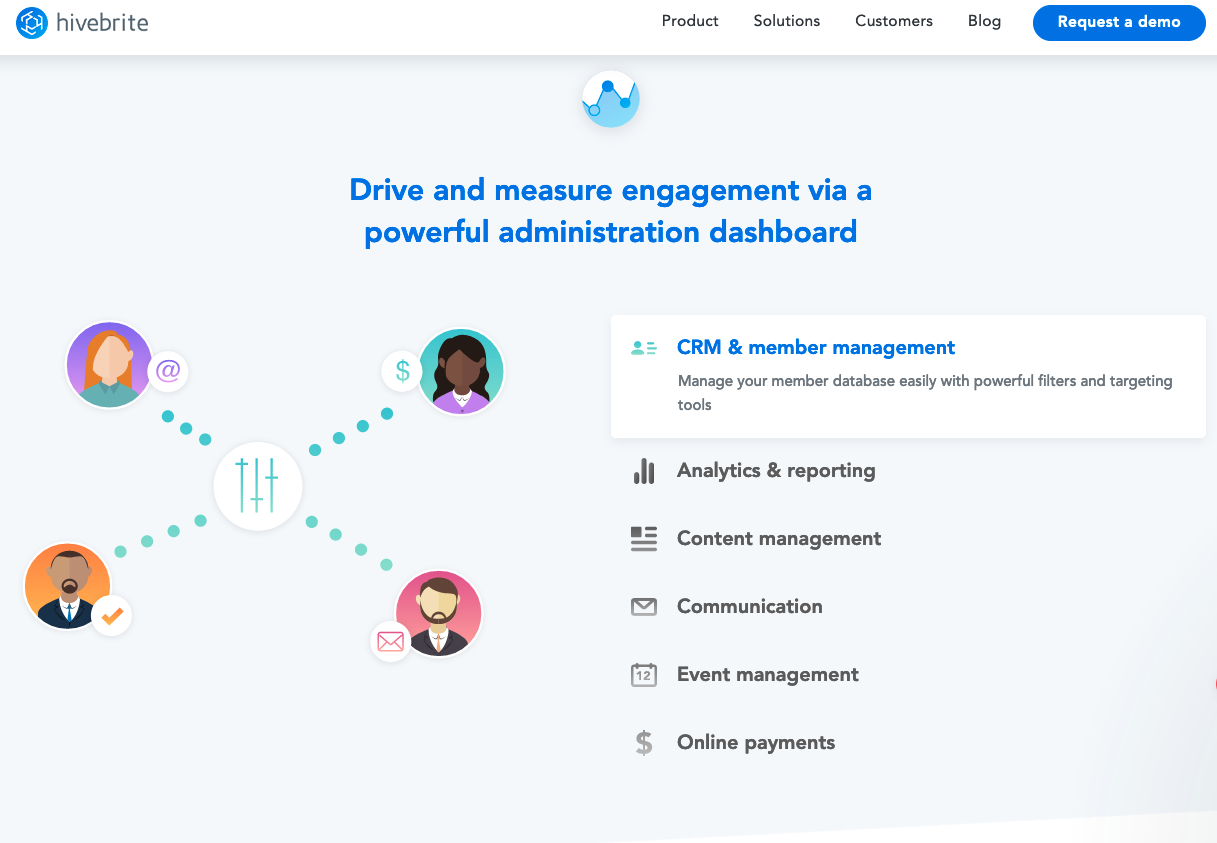
Task: Click the dark-haired woman teal avatar
Action: pos(461,371)
